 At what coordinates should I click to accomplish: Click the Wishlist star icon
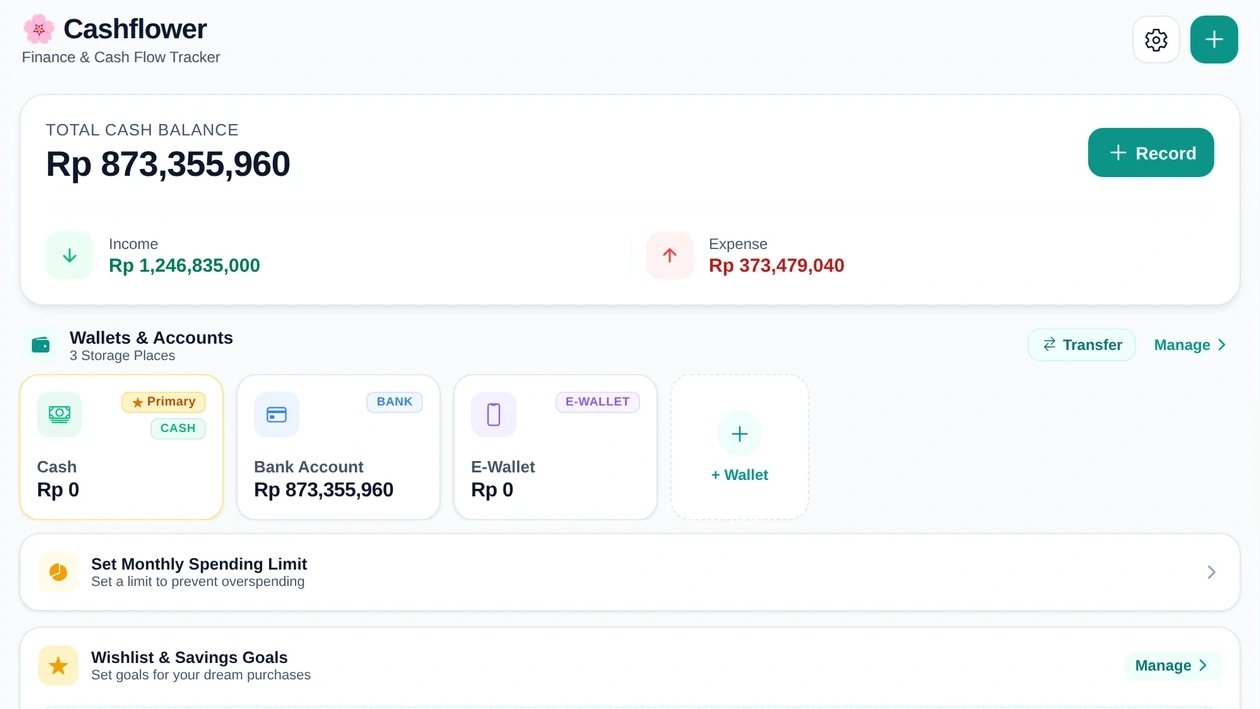point(58,665)
